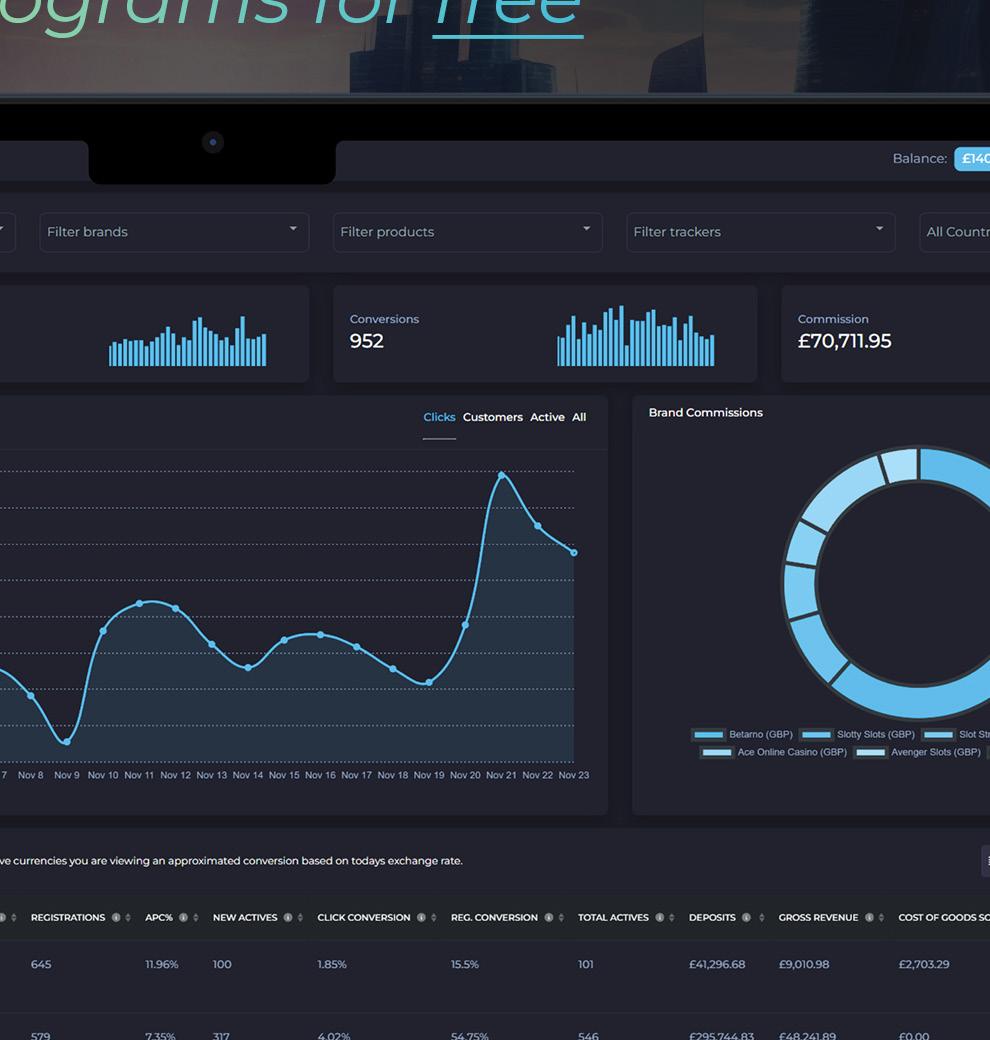The width and height of the screenshot is (990, 1040).
Task: Switch chart to the Customers tab
Action: 493,417
